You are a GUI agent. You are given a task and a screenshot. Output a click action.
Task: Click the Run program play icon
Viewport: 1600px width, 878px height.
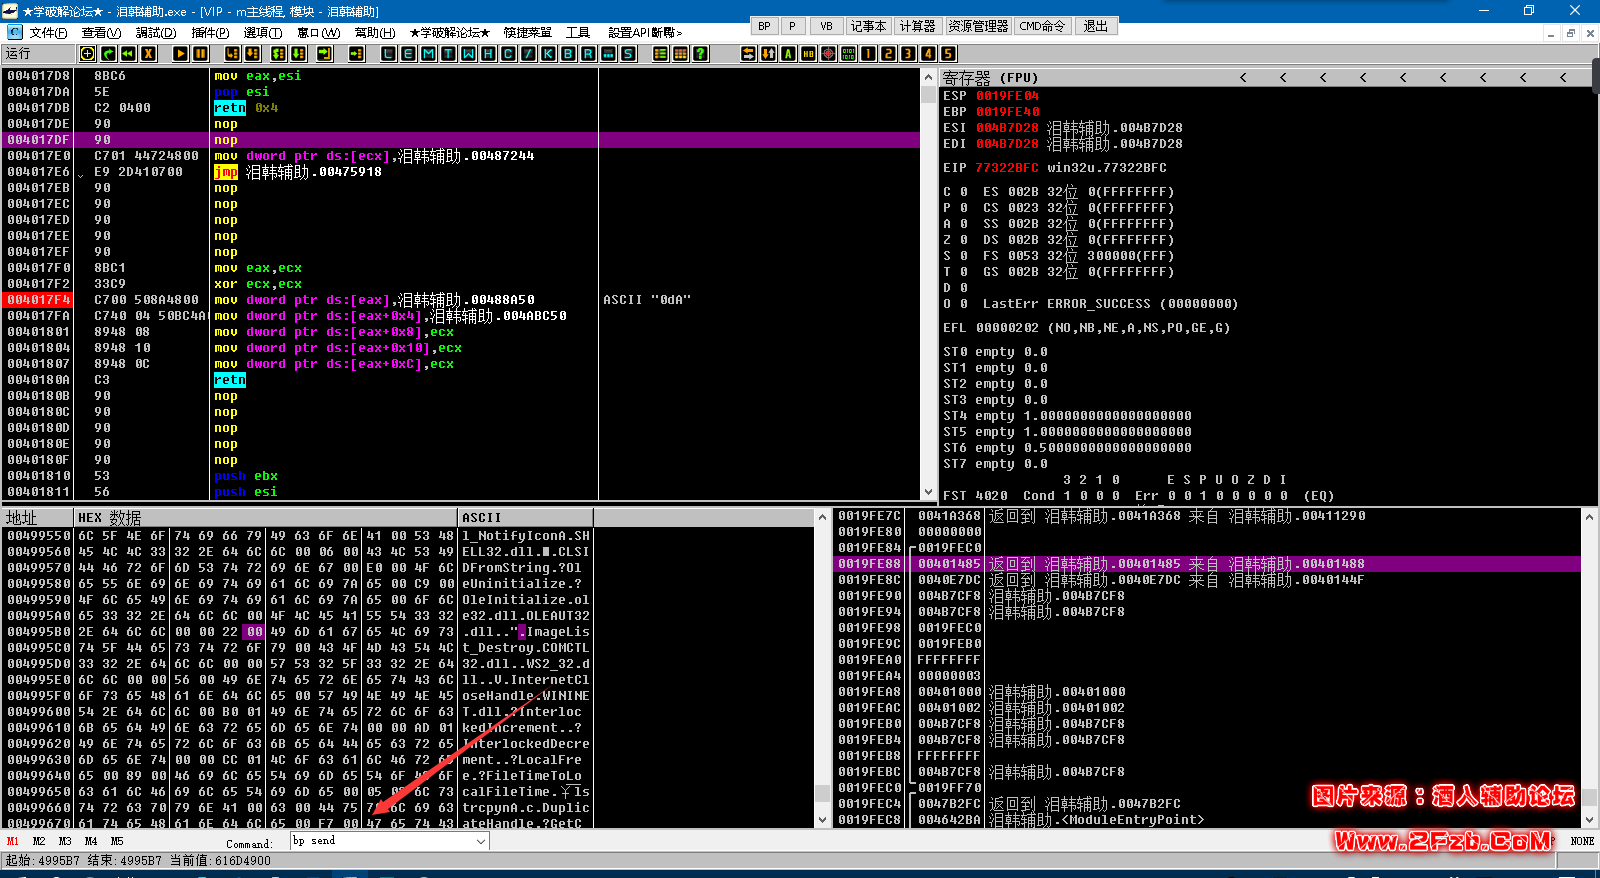click(180, 54)
